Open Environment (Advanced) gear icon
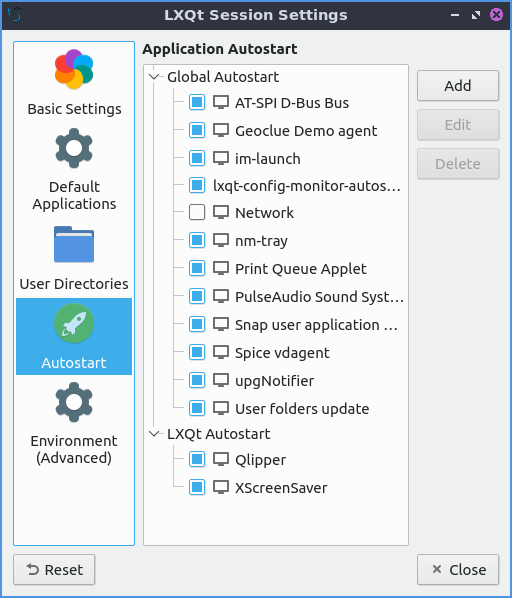 (74, 402)
